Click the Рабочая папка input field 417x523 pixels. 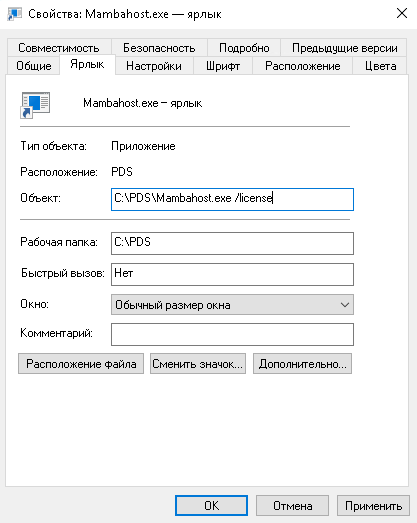[232, 243]
